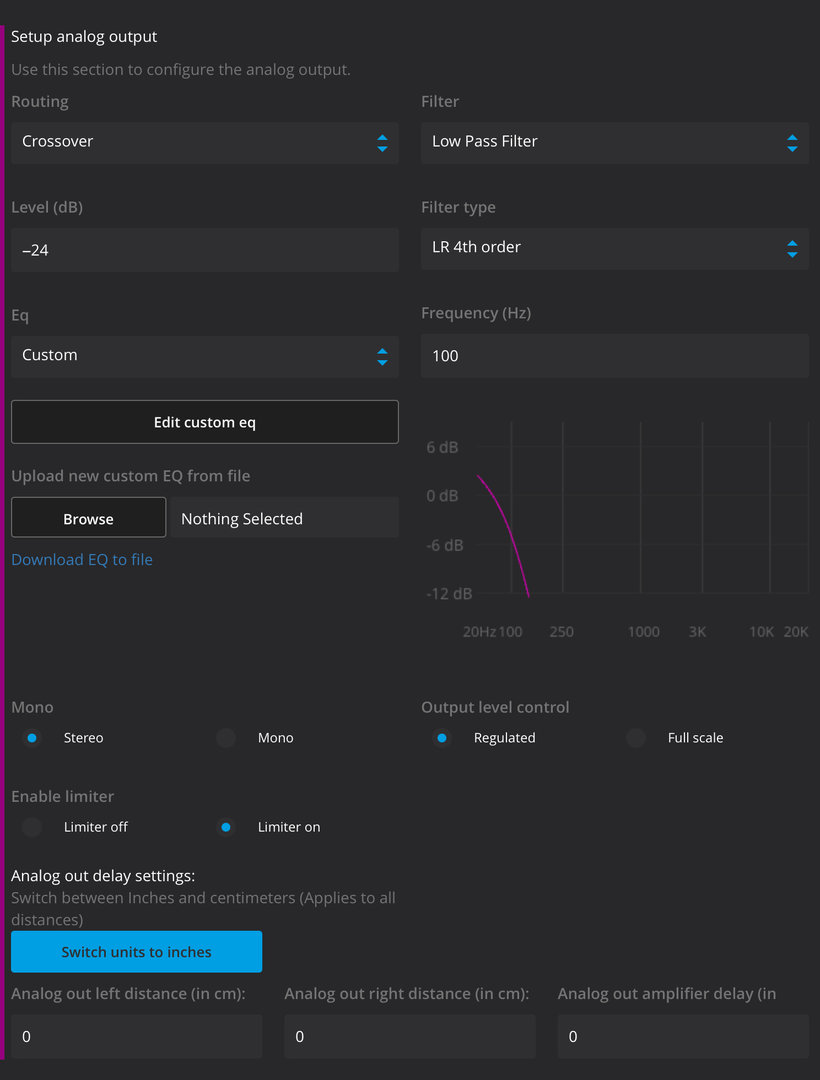Click the Analog out right distance field

pyautogui.click(x=410, y=1036)
